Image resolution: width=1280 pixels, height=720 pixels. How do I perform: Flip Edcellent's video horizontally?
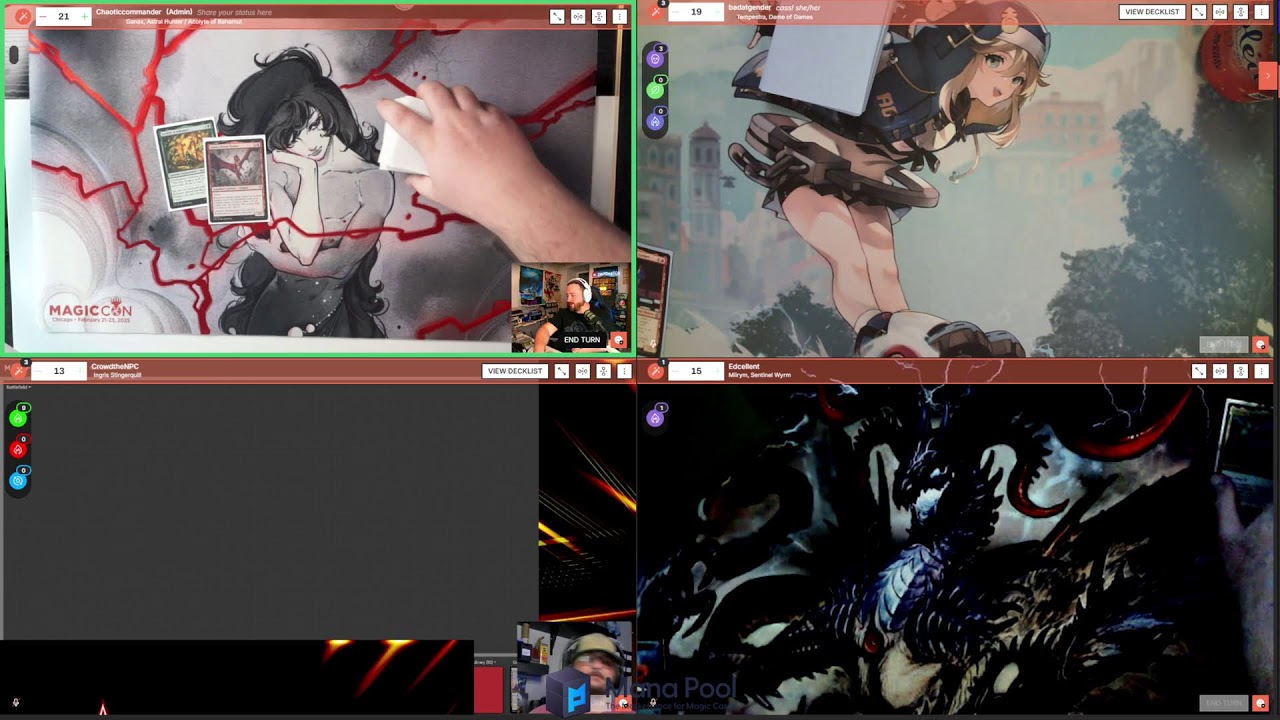(1220, 371)
